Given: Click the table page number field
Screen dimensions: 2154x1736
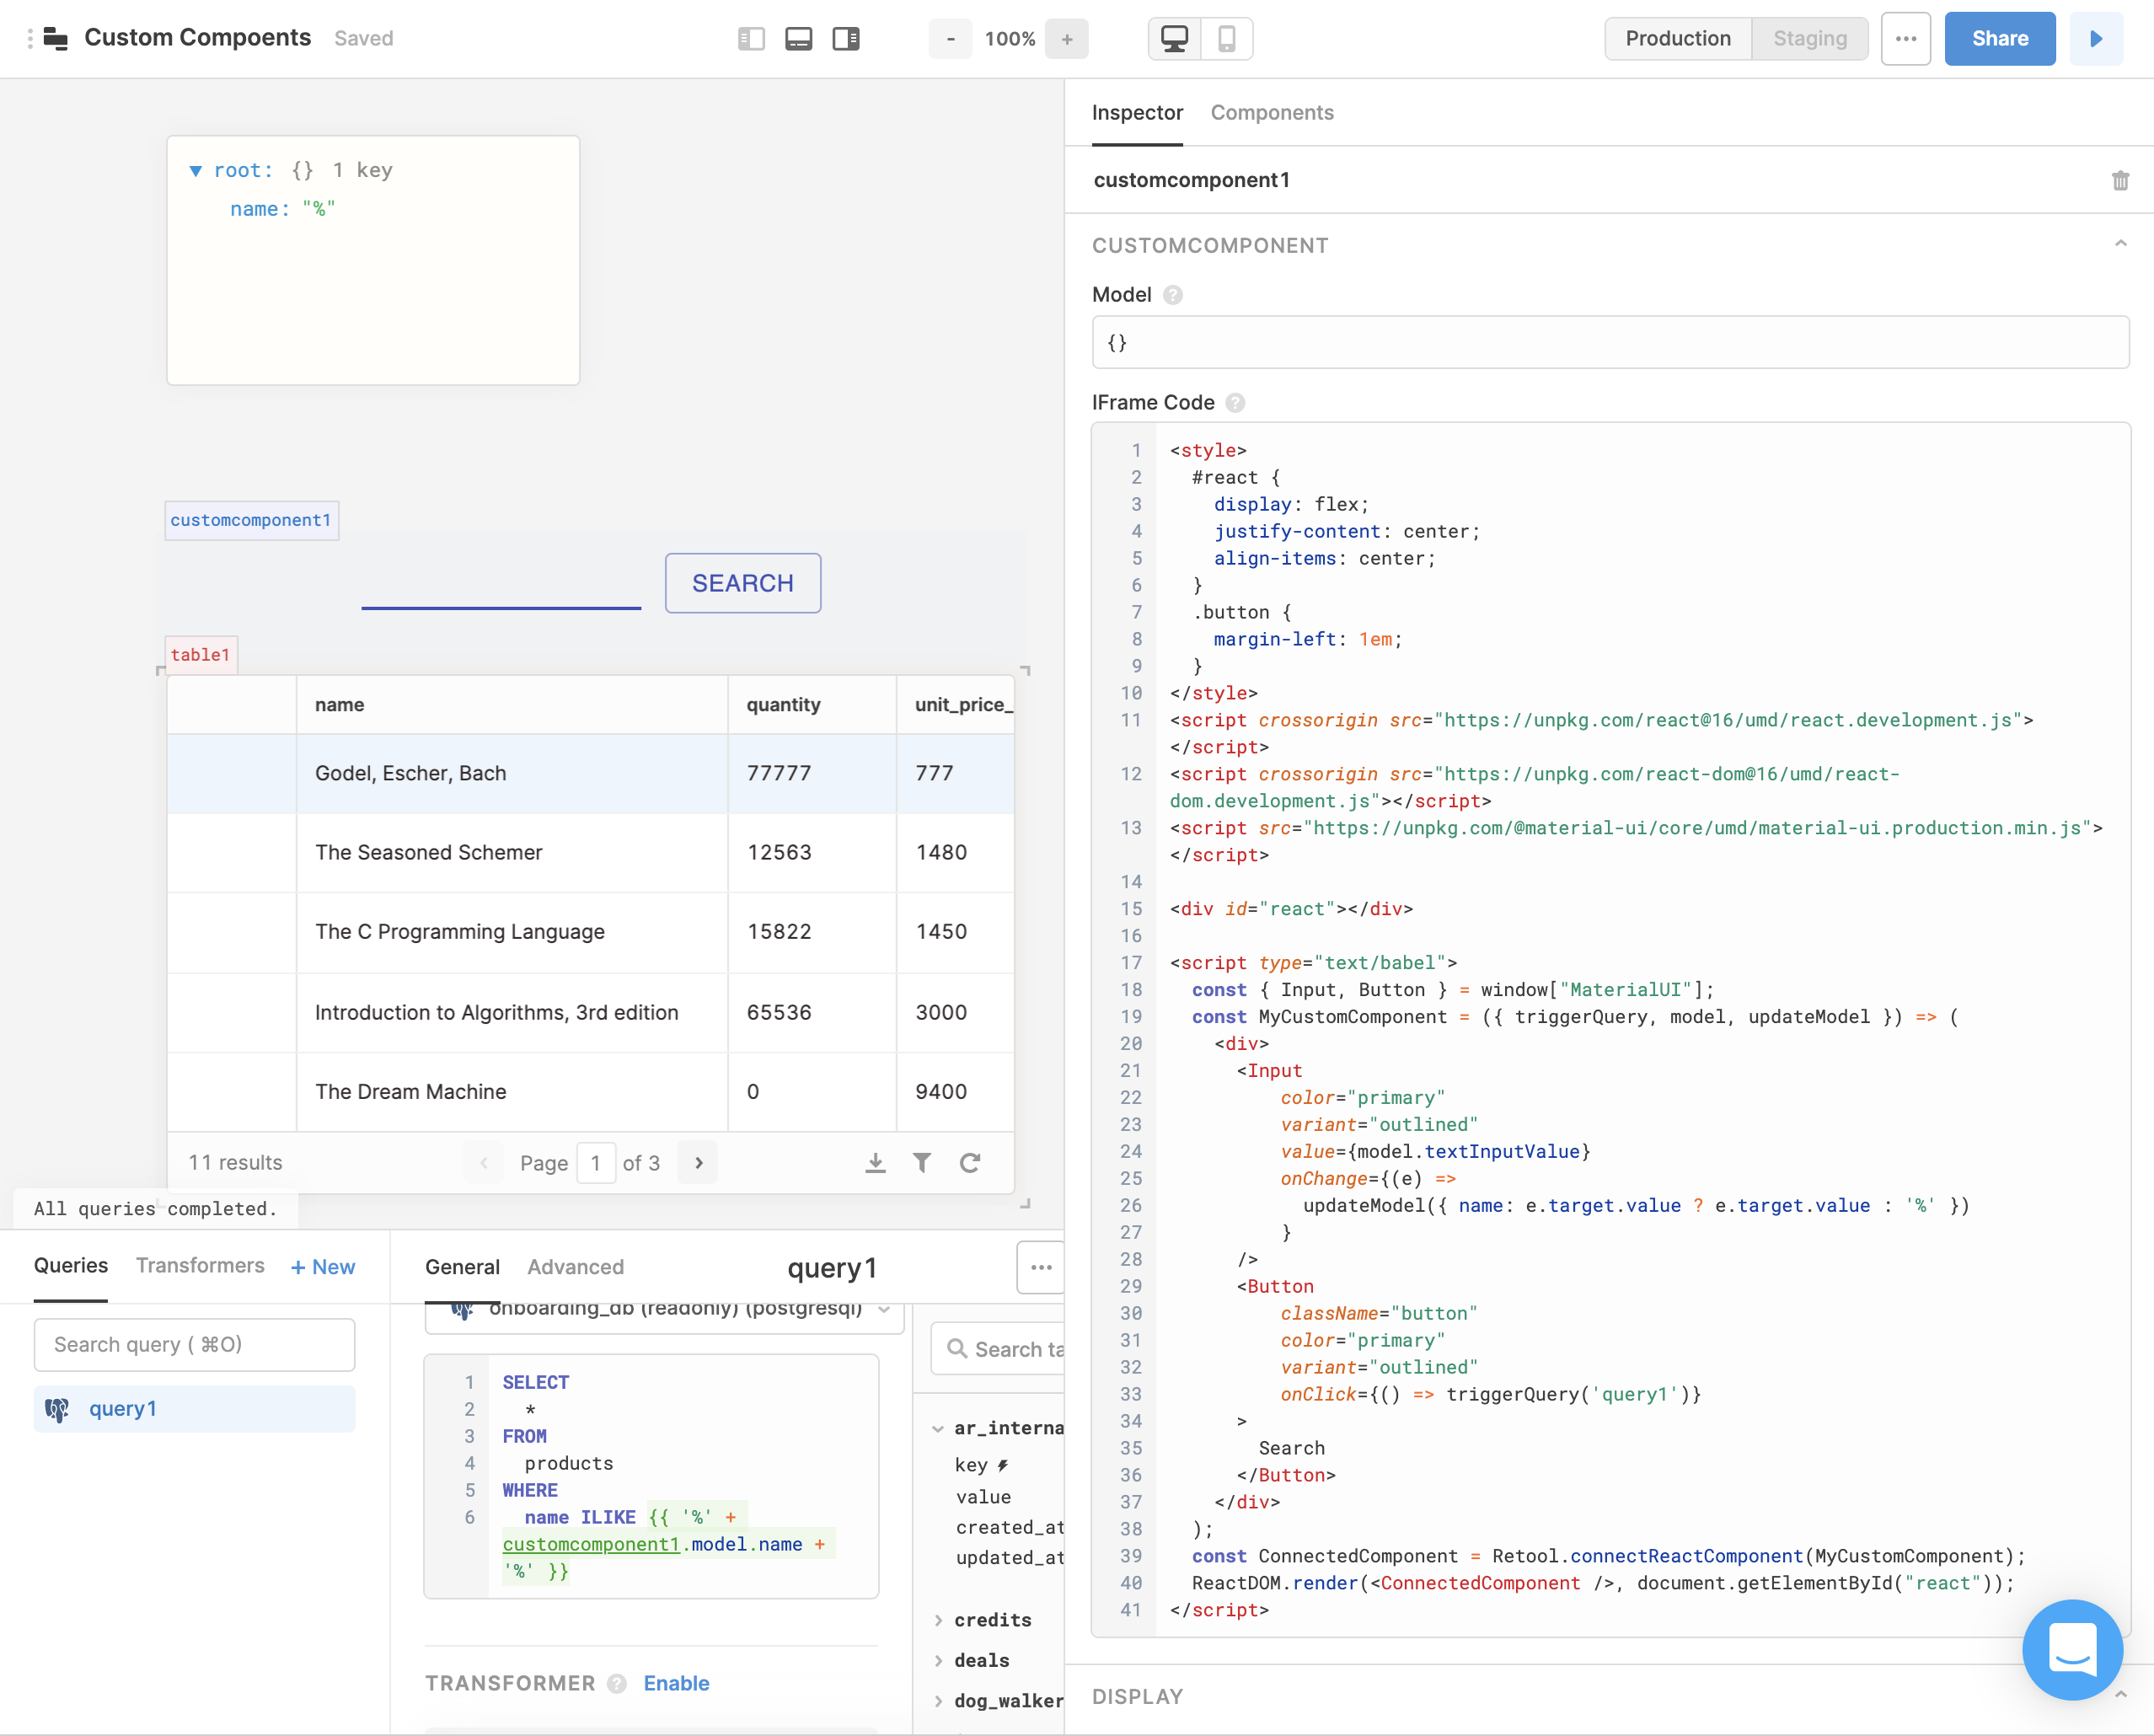Looking at the screenshot, I should click(x=596, y=1163).
